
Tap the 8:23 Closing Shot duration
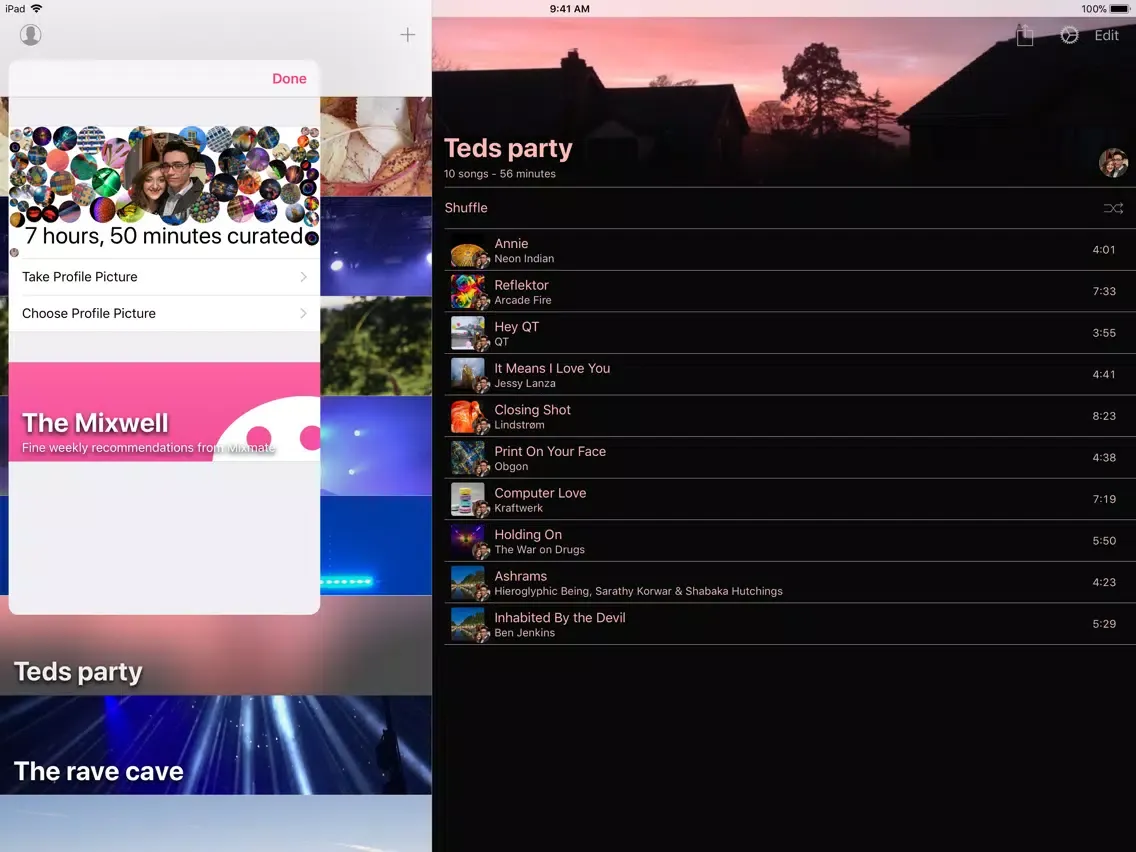click(x=1103, y=416)
